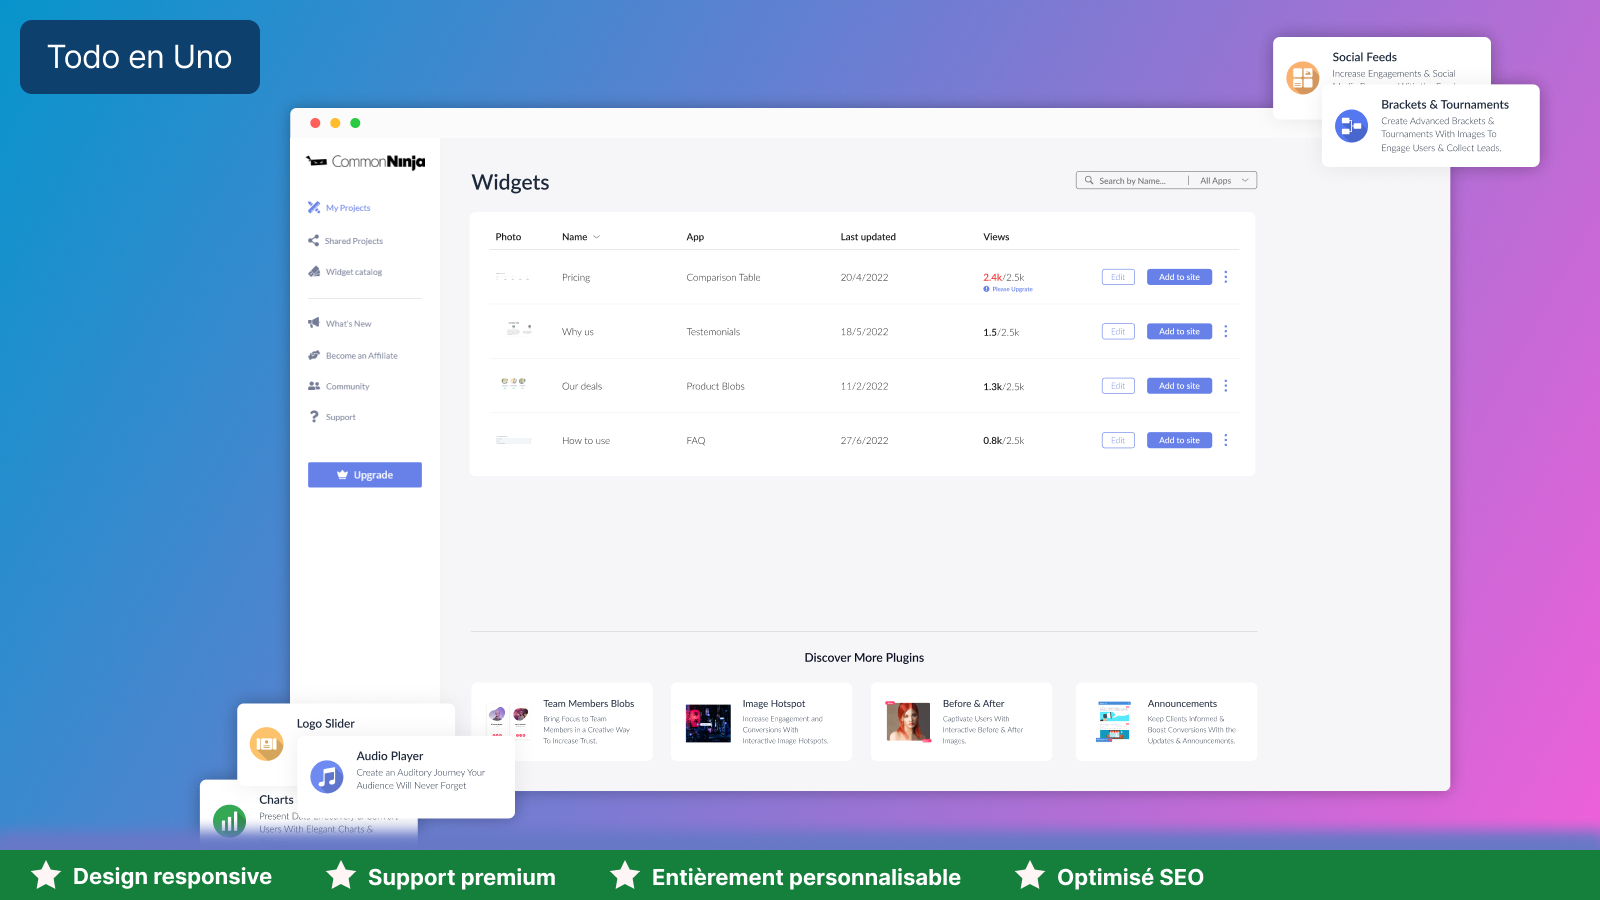The height and width of the screenshot is (900, 1600).
Task: Click the Widget catalog icon
Action: [314, 271]
